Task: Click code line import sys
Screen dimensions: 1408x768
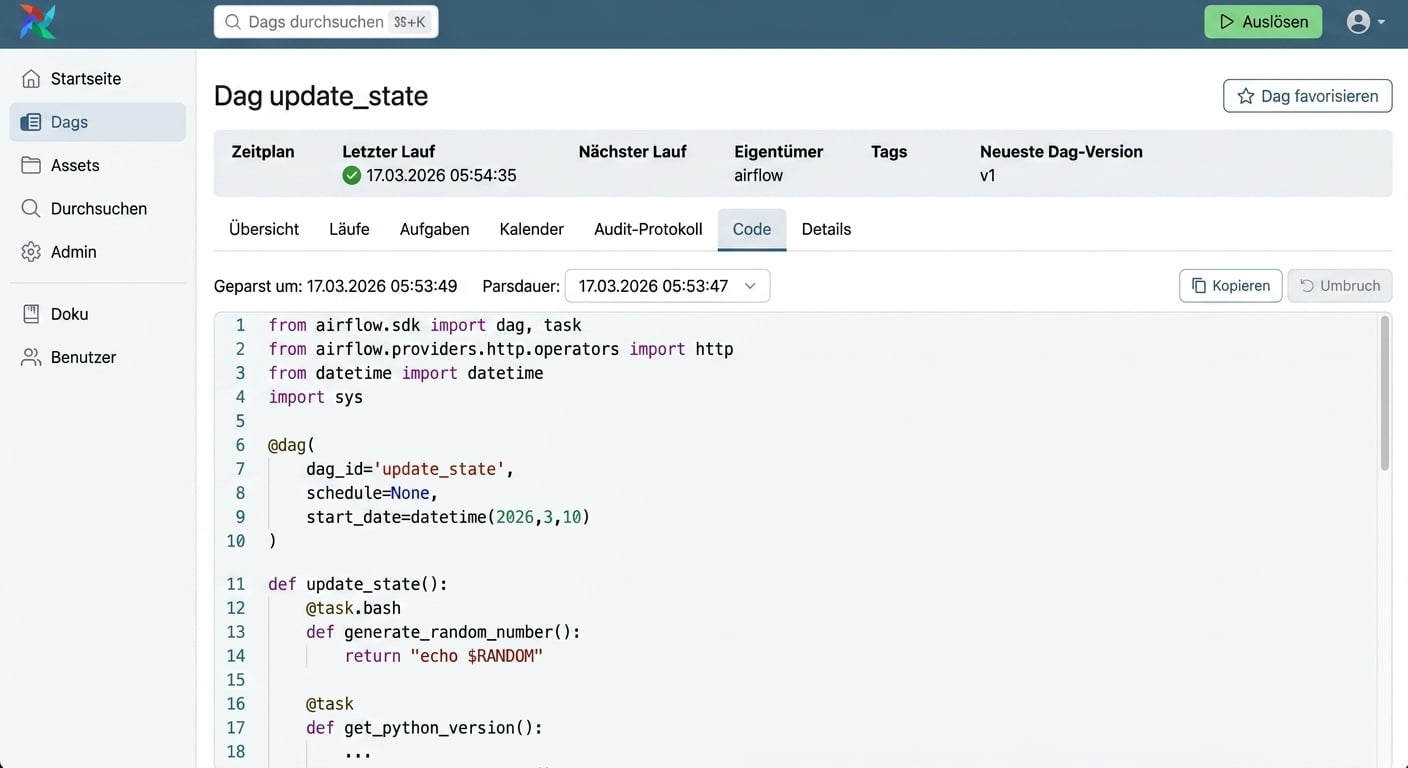Action: (x=315, y=397)
